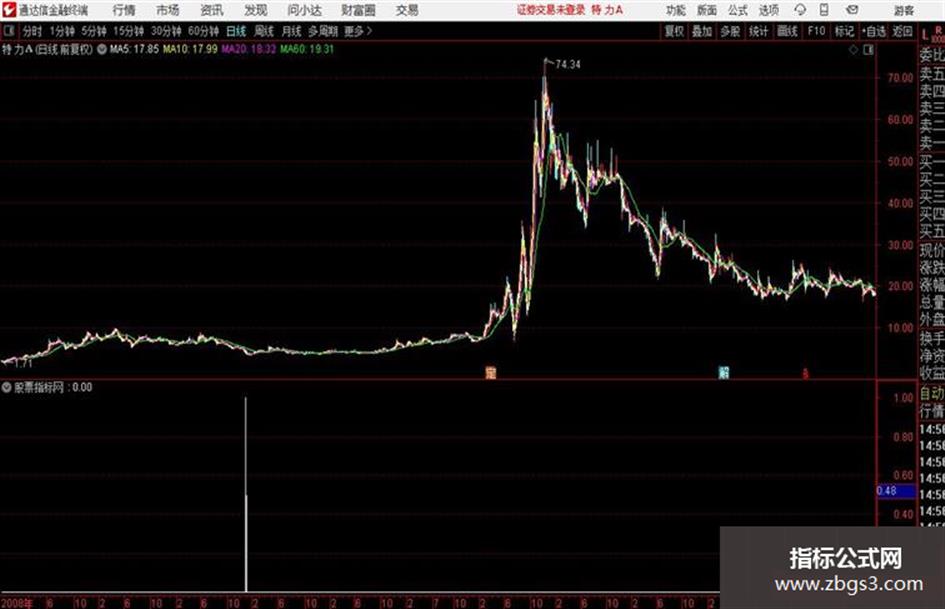Open the 行情 menu
945x609 pixels.
click(x=124, y=10)
